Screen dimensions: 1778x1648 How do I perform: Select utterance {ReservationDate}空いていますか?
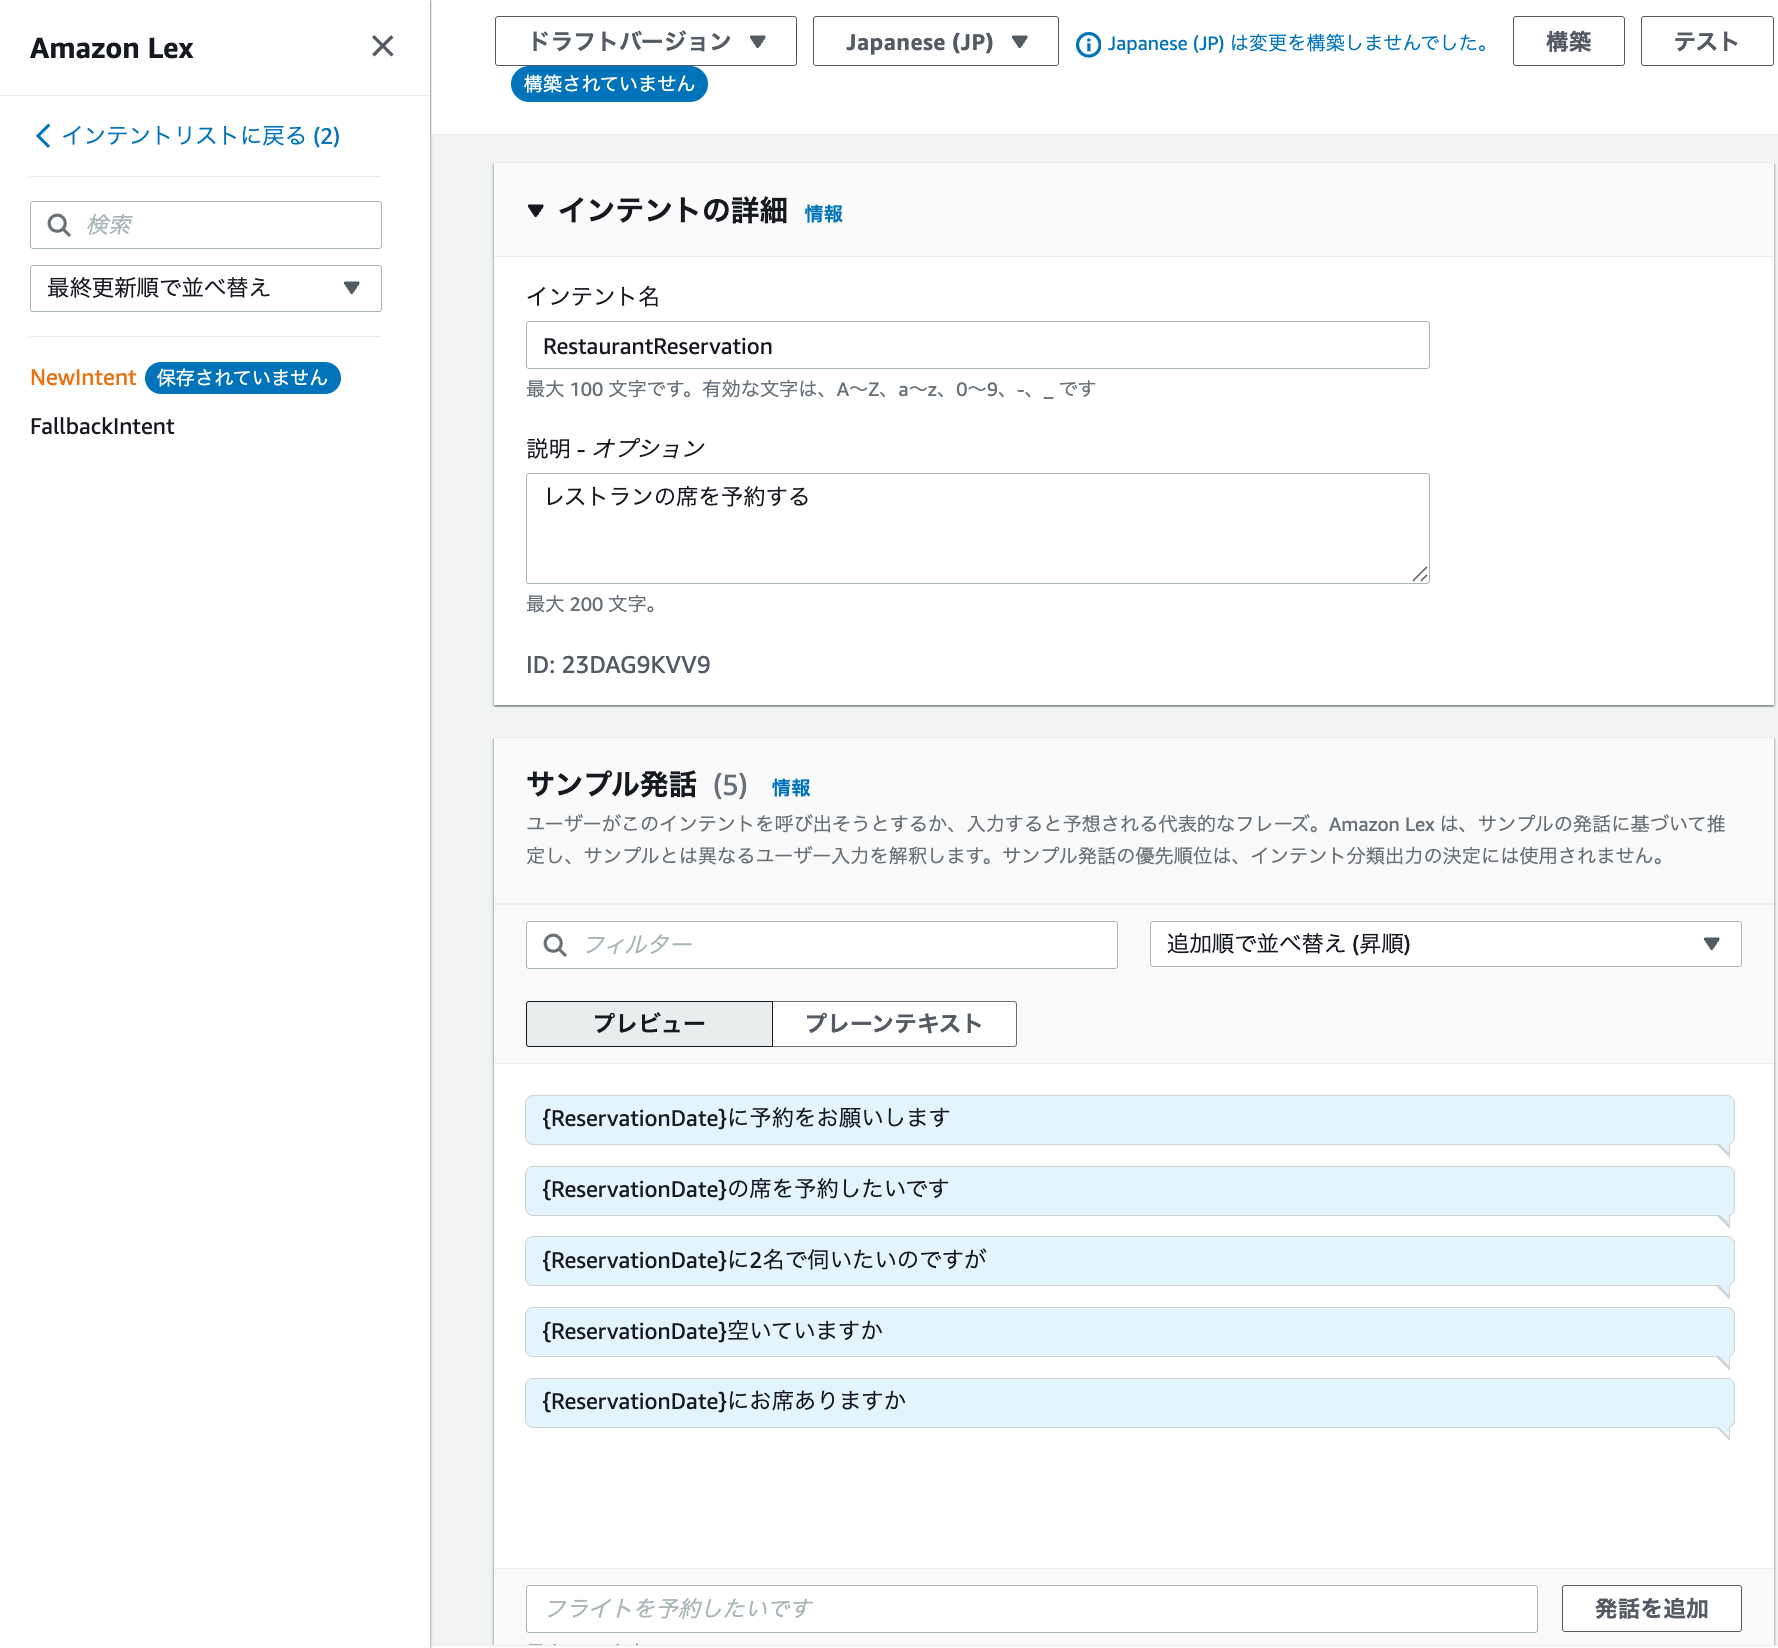[x=1130, y=1332]
